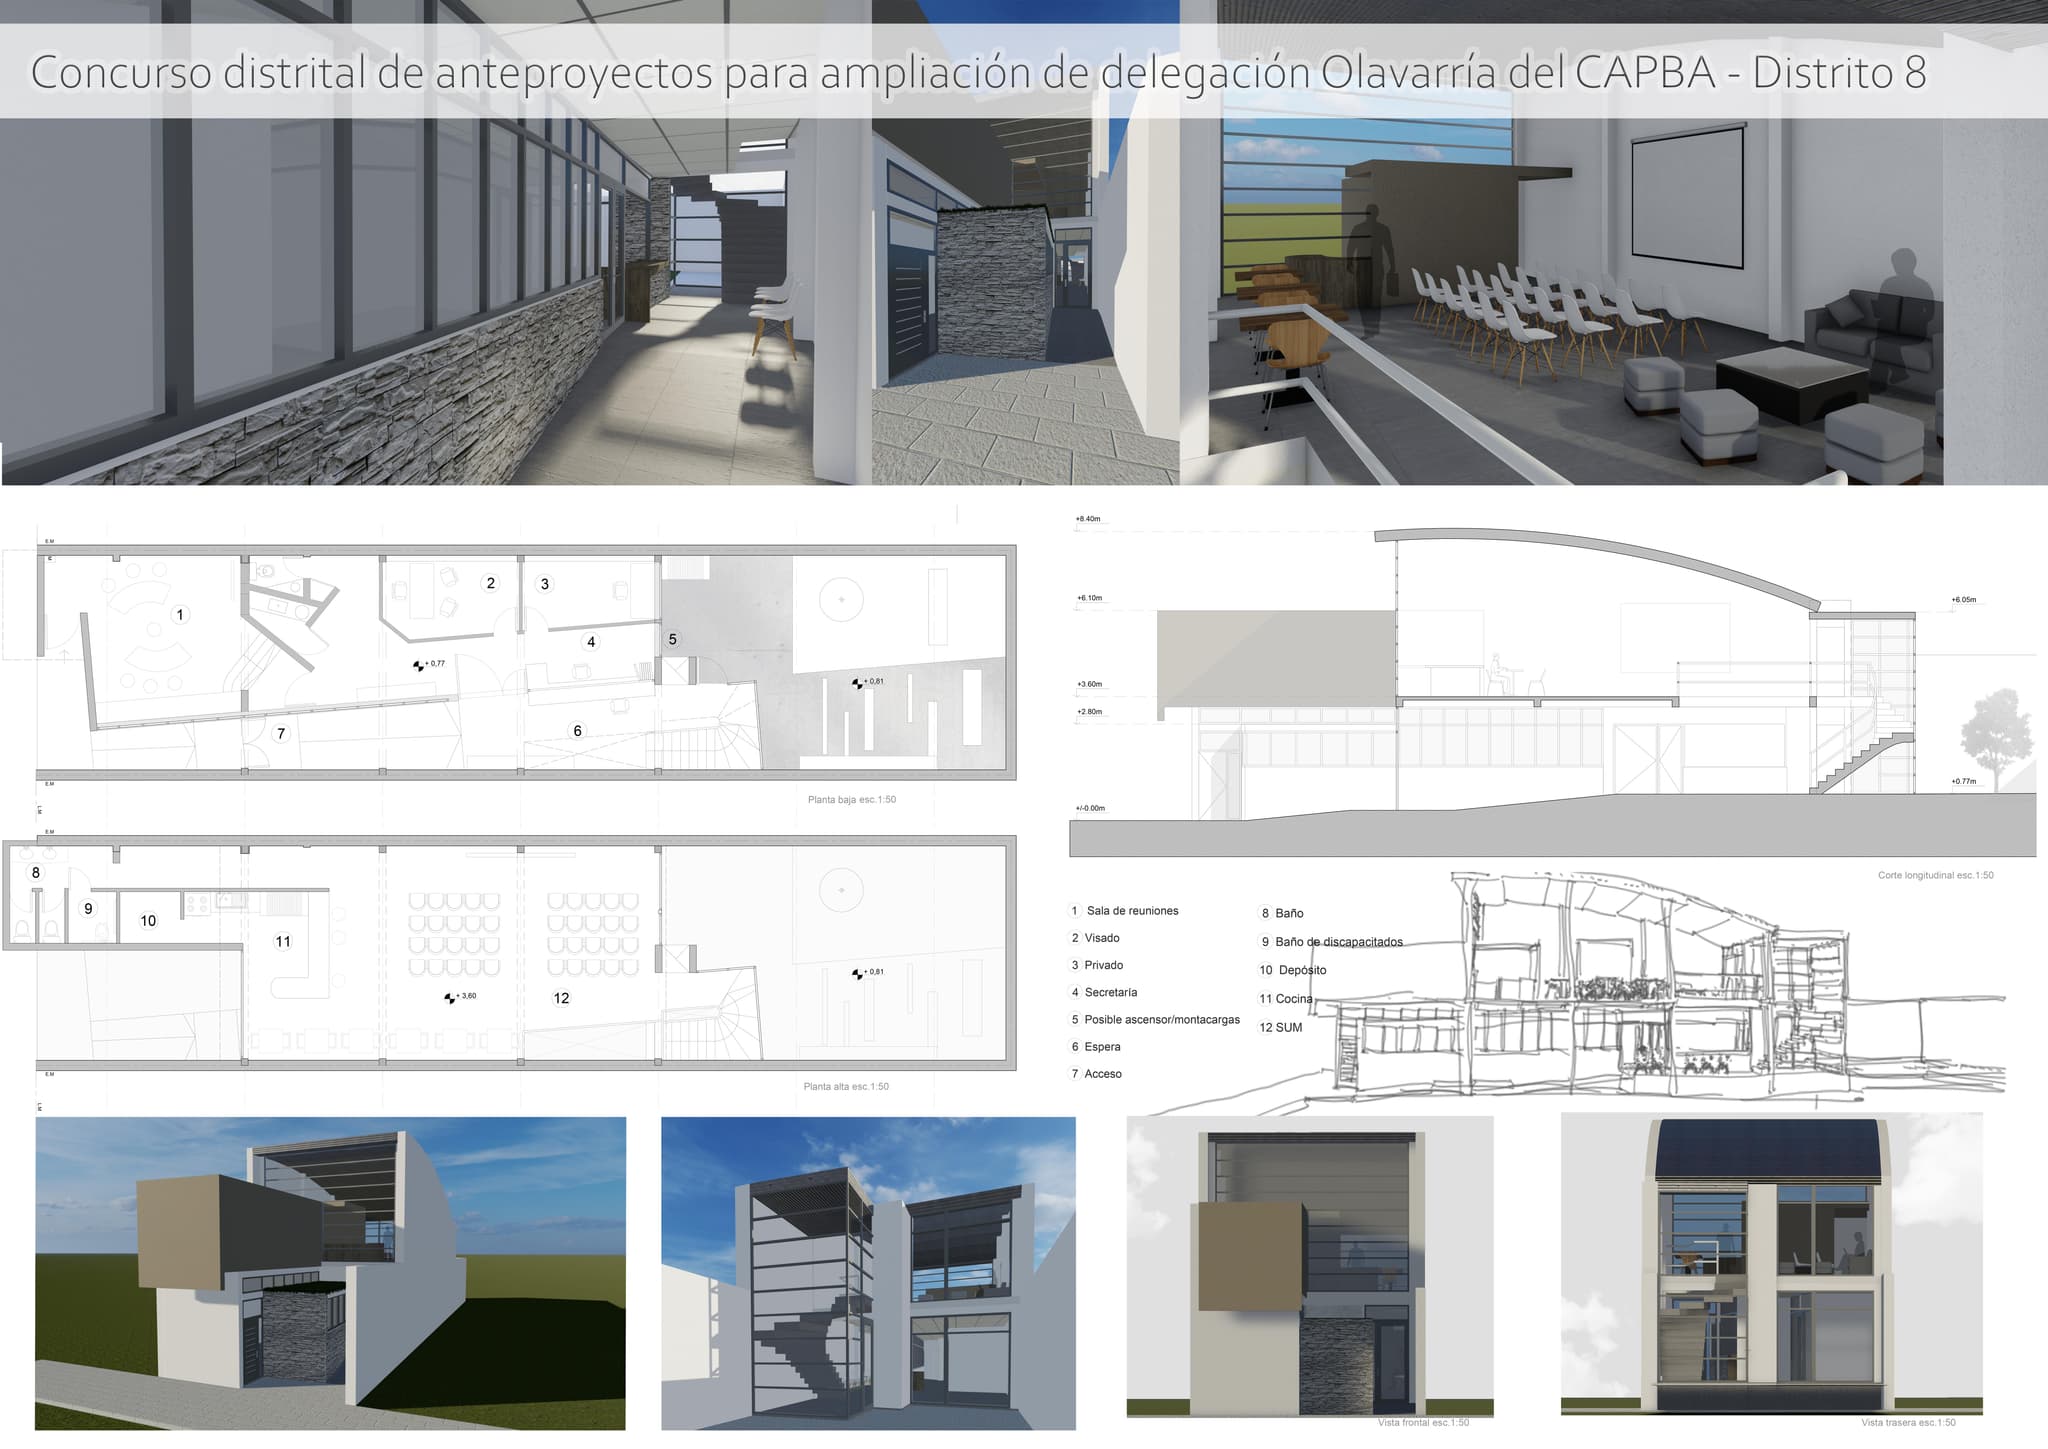2048x1449 pixels.
Task: Click the '+6.05m' height mark on the section's right side
Action: [1963, 600]
